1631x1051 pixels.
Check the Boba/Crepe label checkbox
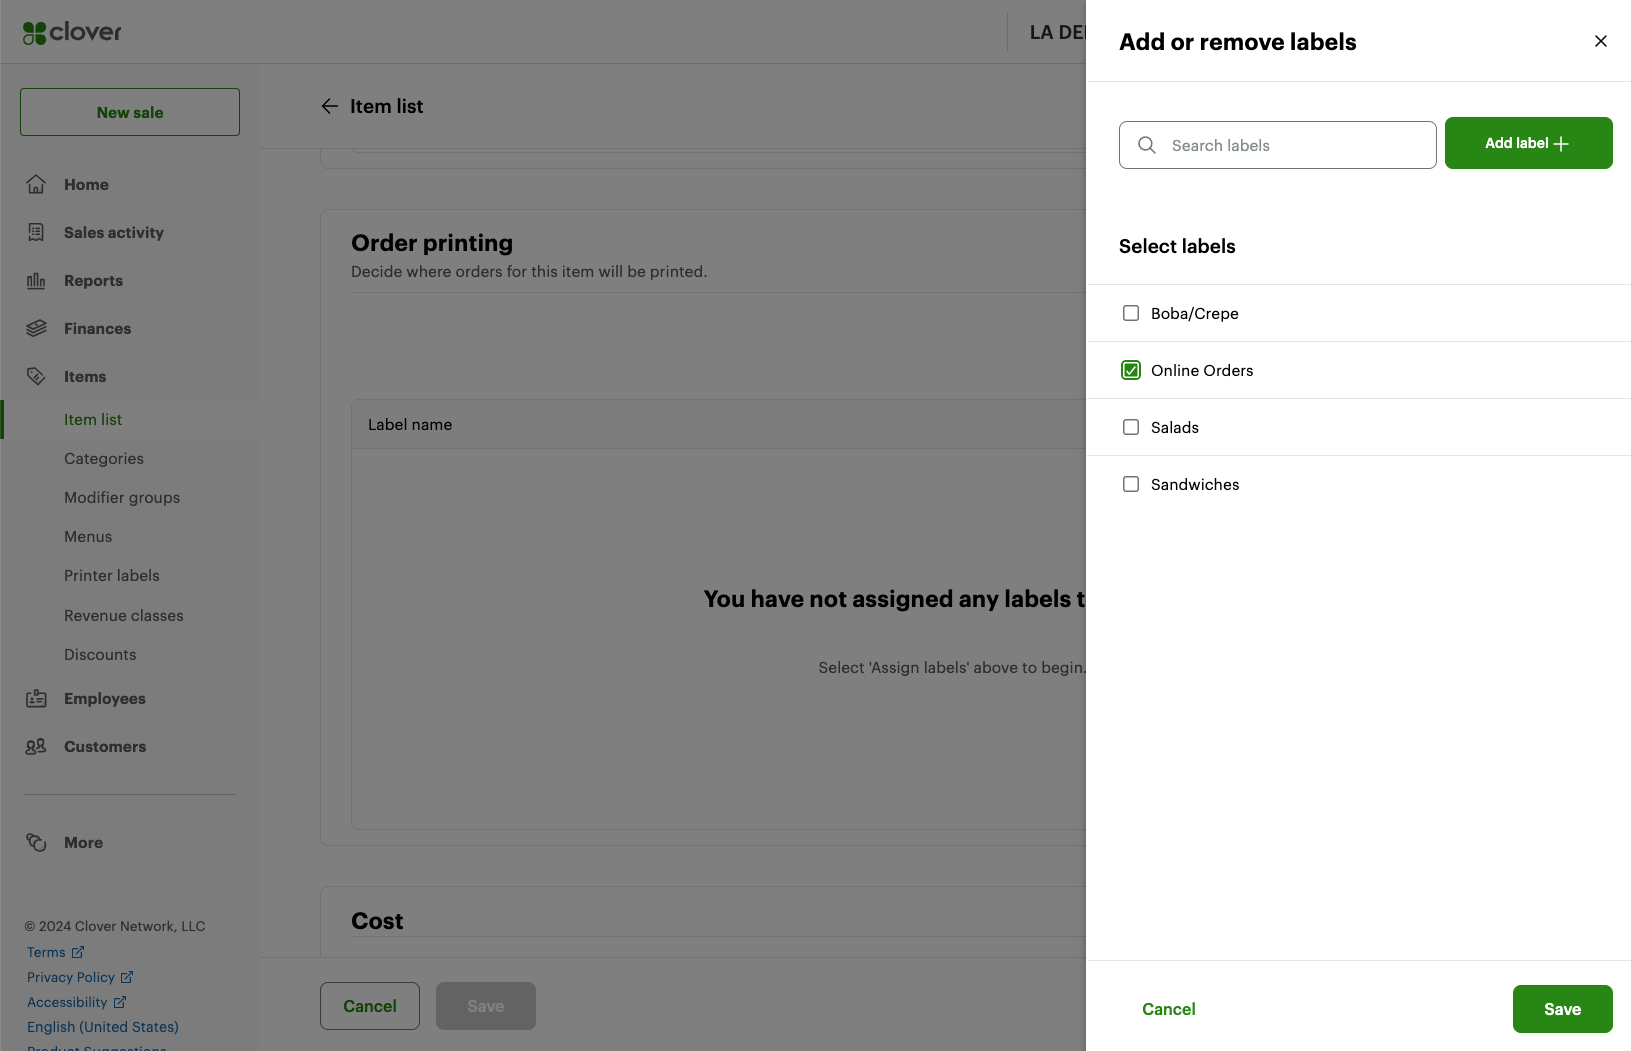click(x=1131, y=313)
